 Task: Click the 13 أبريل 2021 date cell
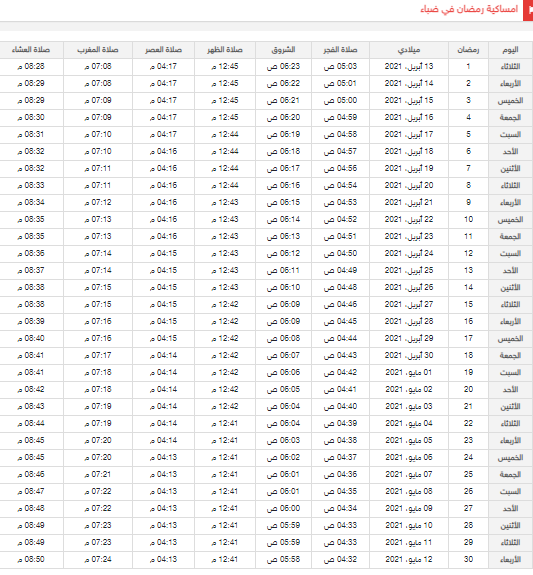[409, 67]
